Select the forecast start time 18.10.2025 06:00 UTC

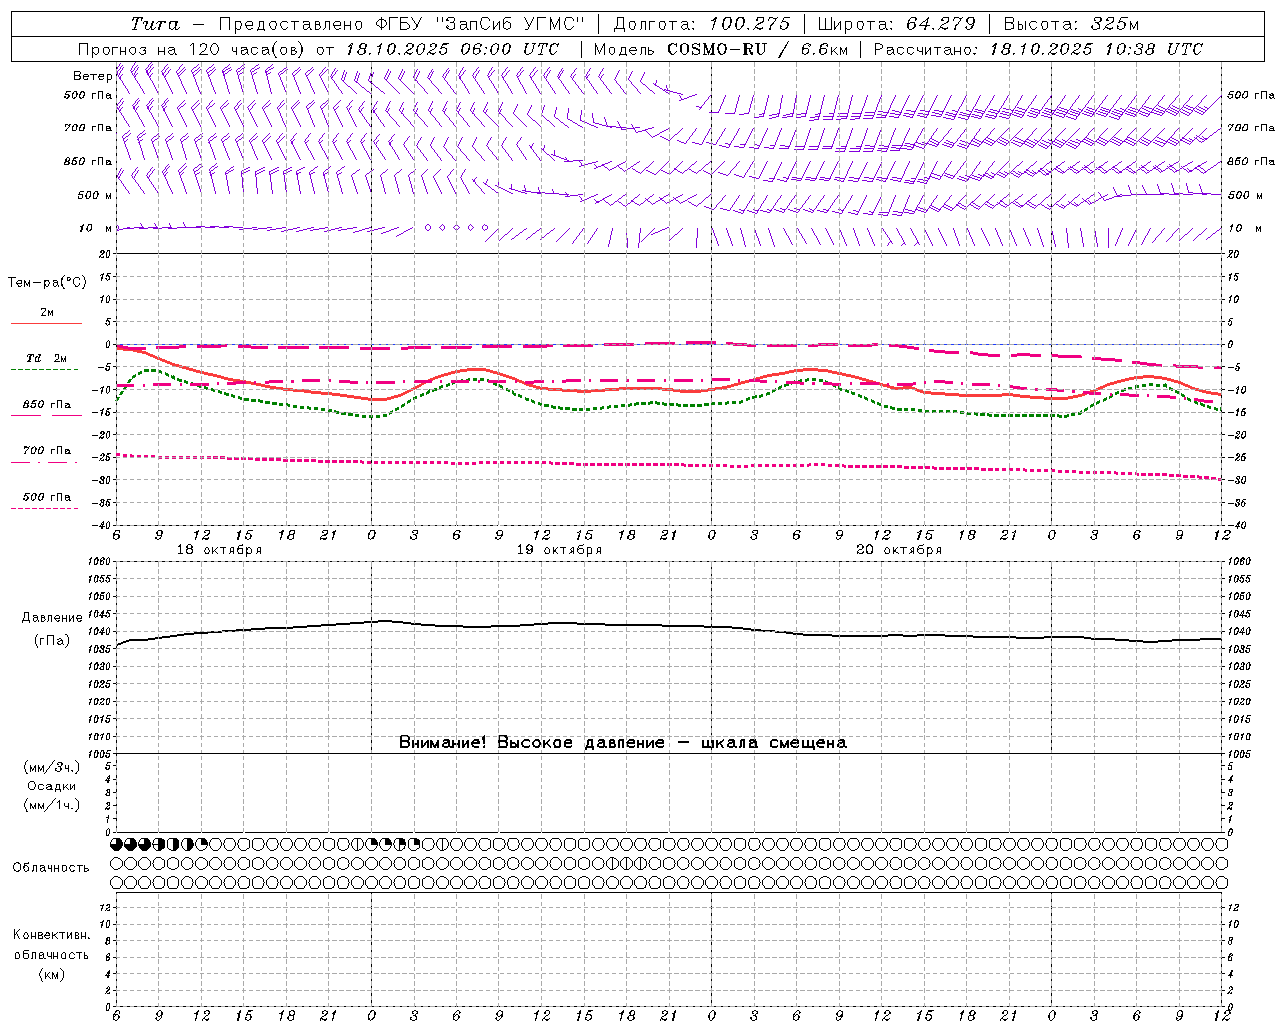[x=452, y=49]
